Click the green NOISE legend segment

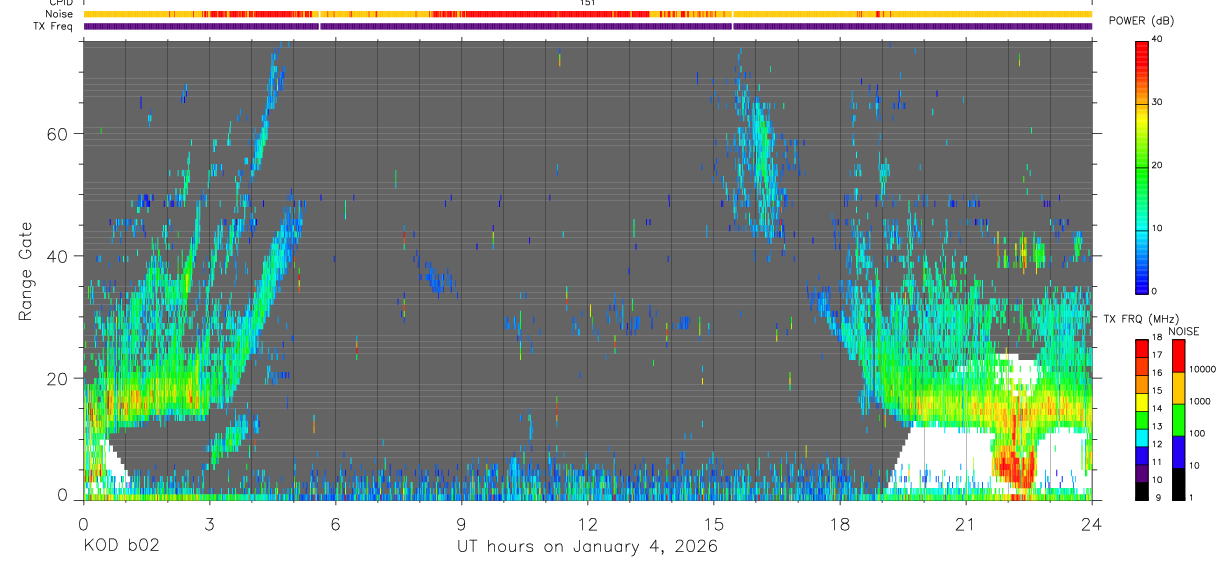1178,420
